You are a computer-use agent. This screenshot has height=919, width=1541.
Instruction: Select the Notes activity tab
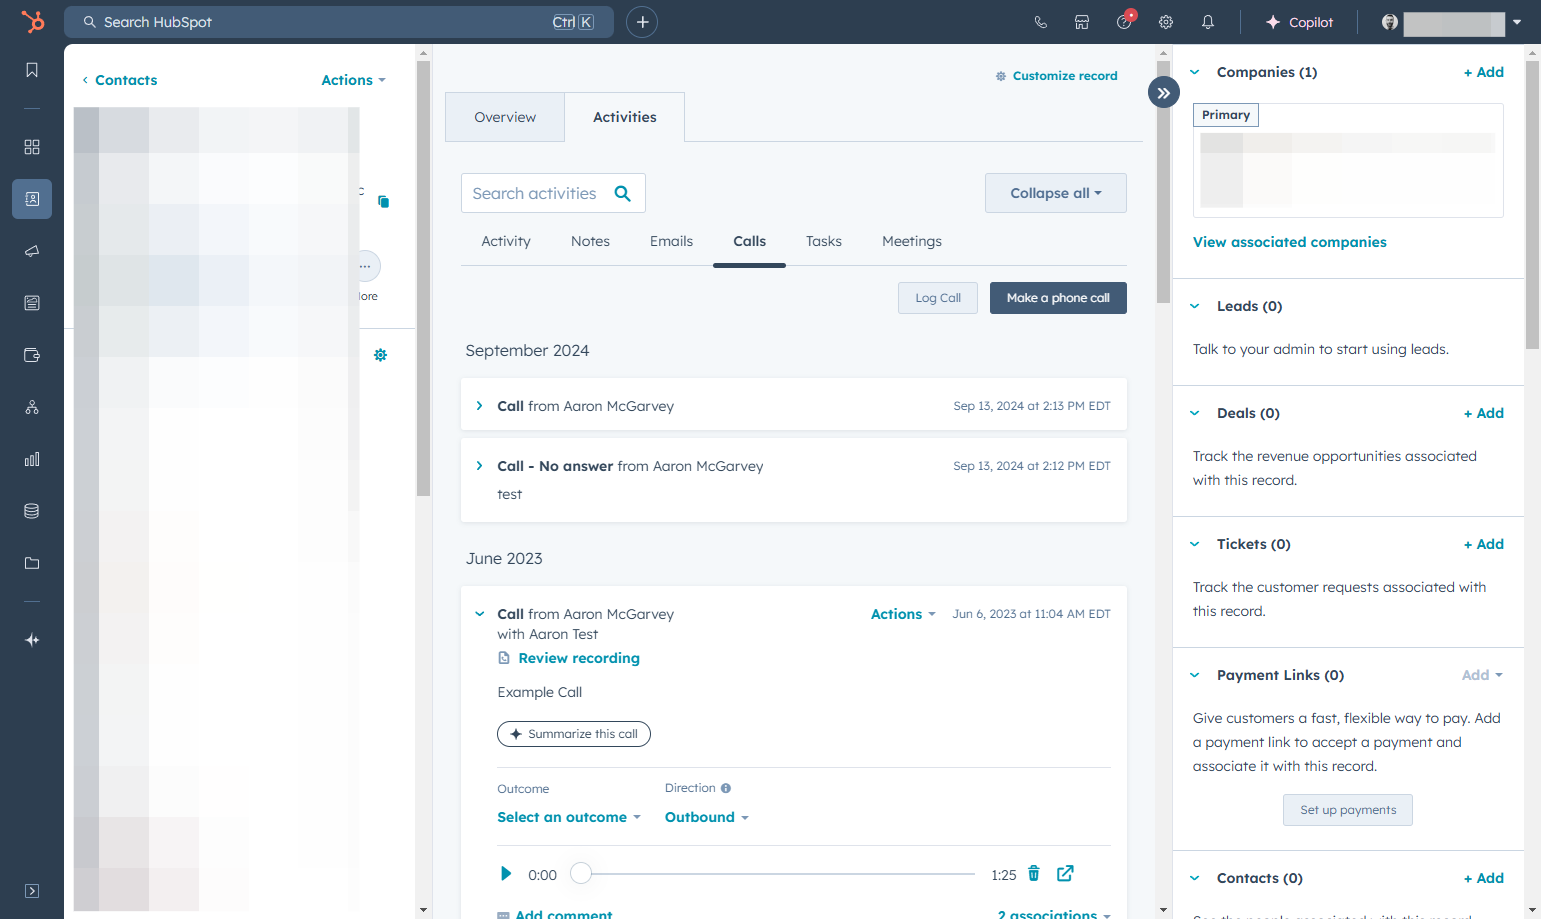click(590, 241)
